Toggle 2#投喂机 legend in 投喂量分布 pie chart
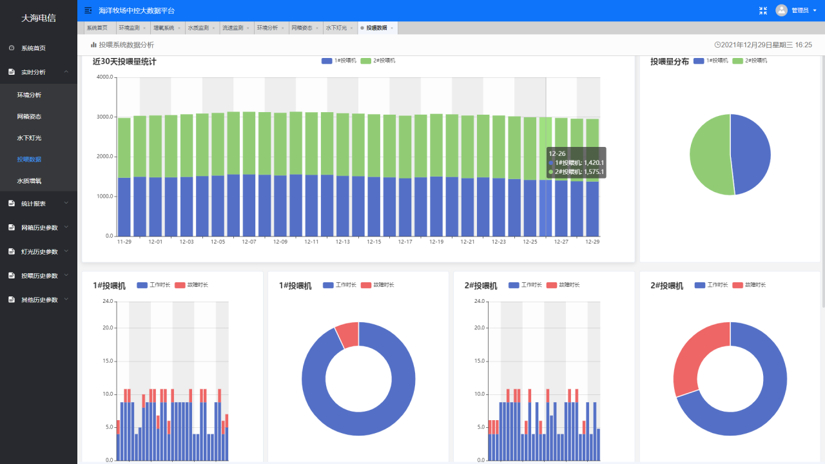Image resolution: width=826 pixels, height=465 pixels. 750,61
